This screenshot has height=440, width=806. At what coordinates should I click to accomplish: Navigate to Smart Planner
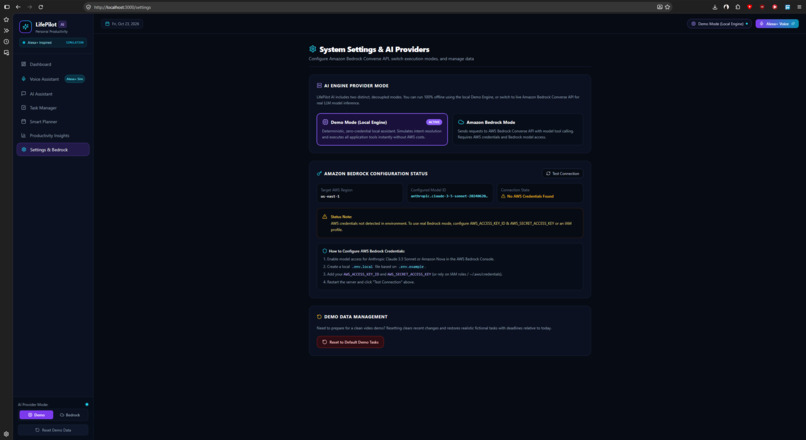[53, 122]
